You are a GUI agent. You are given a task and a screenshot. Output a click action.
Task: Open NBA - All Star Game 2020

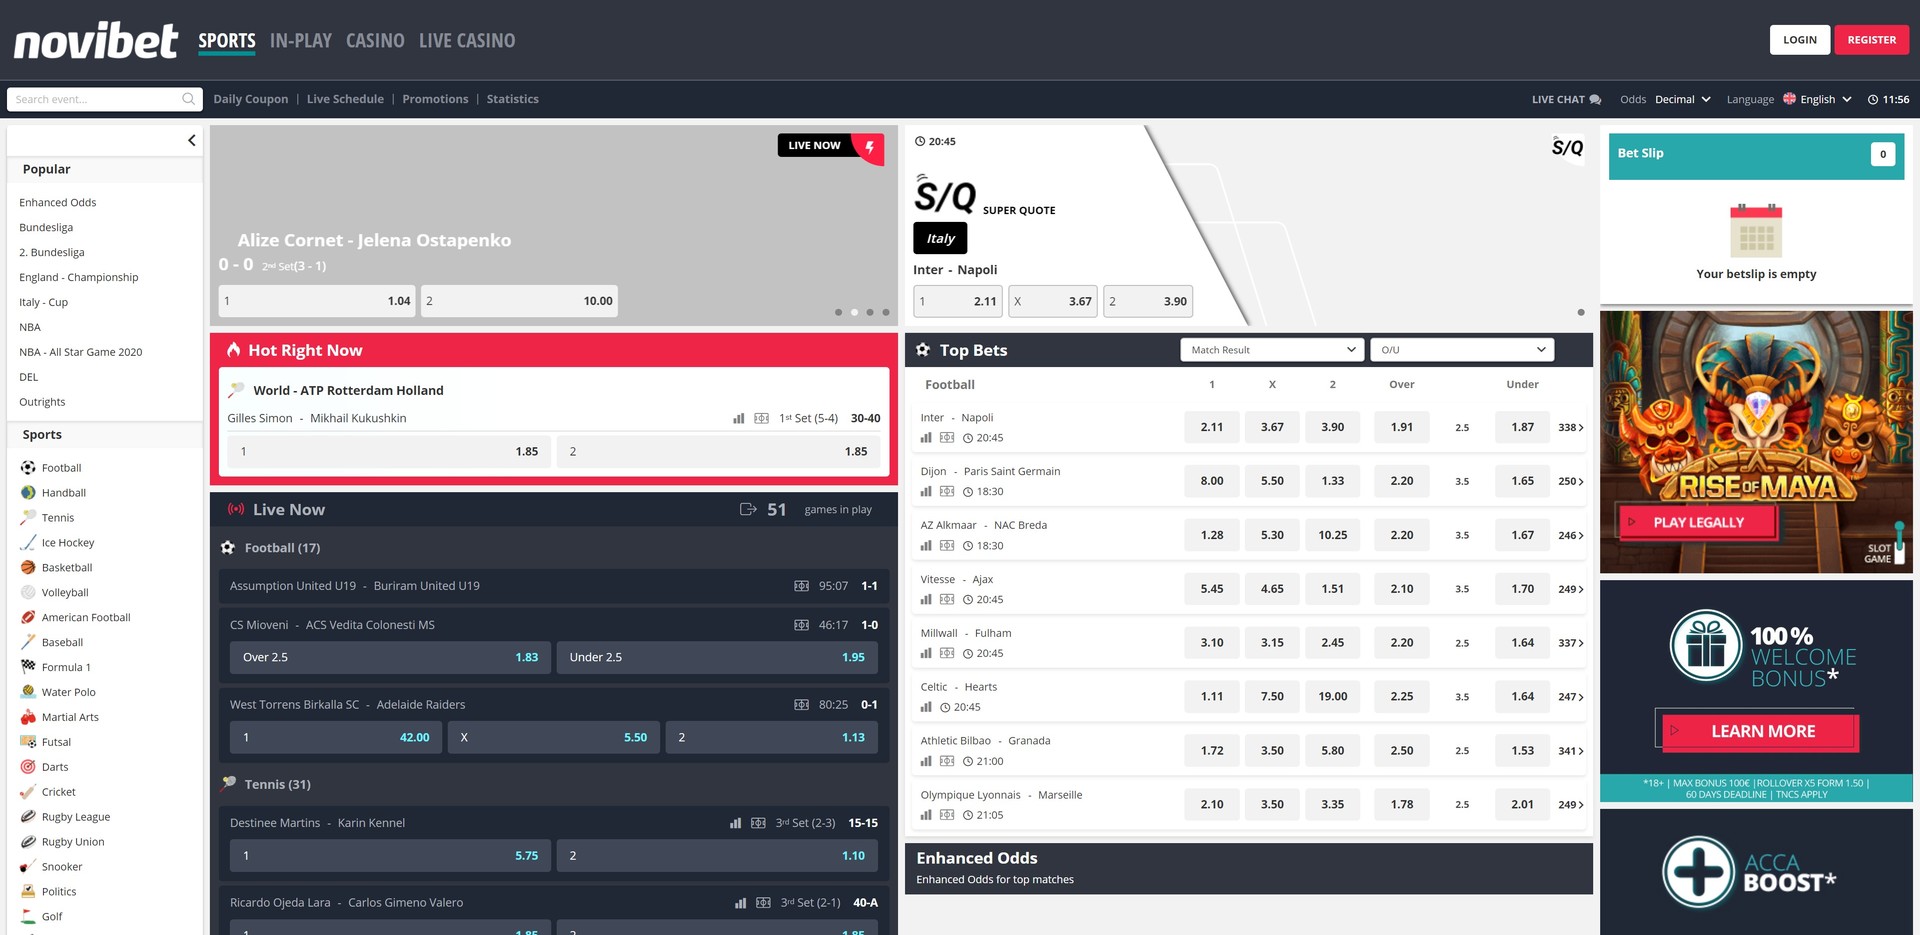pyautogui.click(x=81, y=352)
